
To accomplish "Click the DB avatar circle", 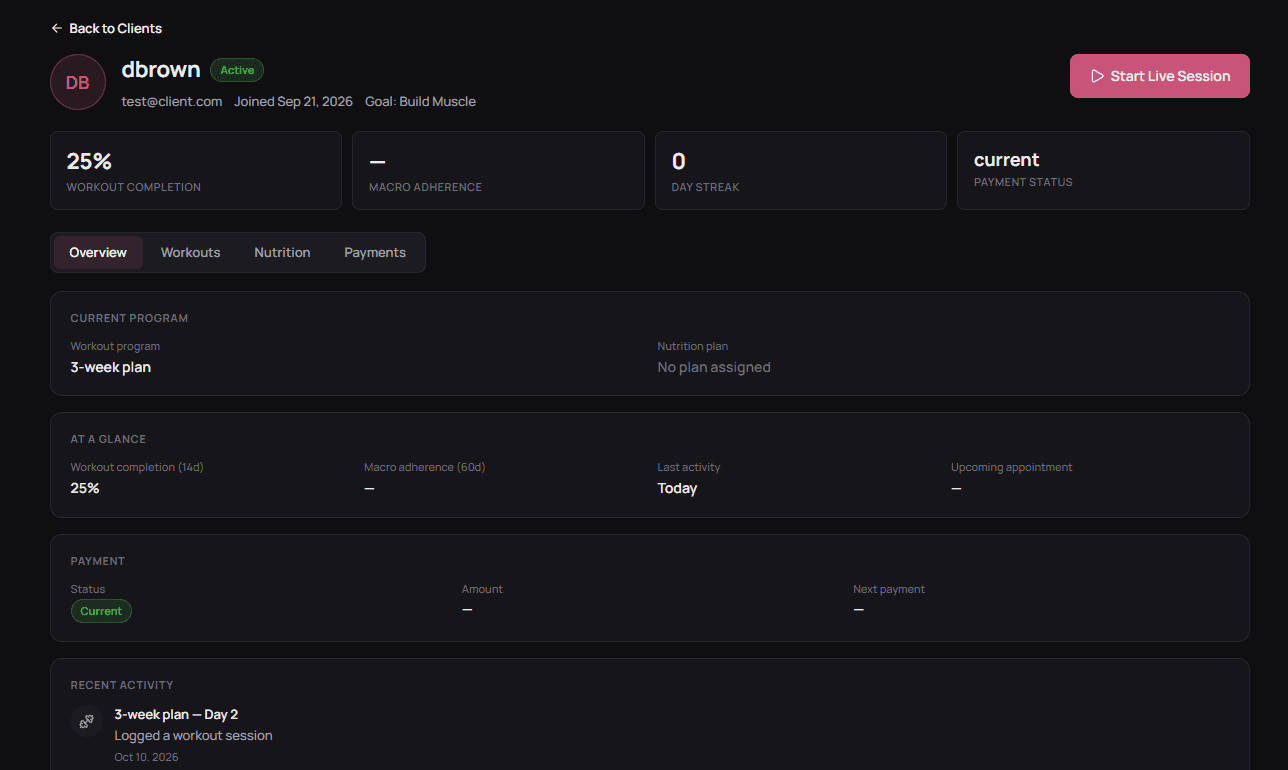I will [78, 82].
